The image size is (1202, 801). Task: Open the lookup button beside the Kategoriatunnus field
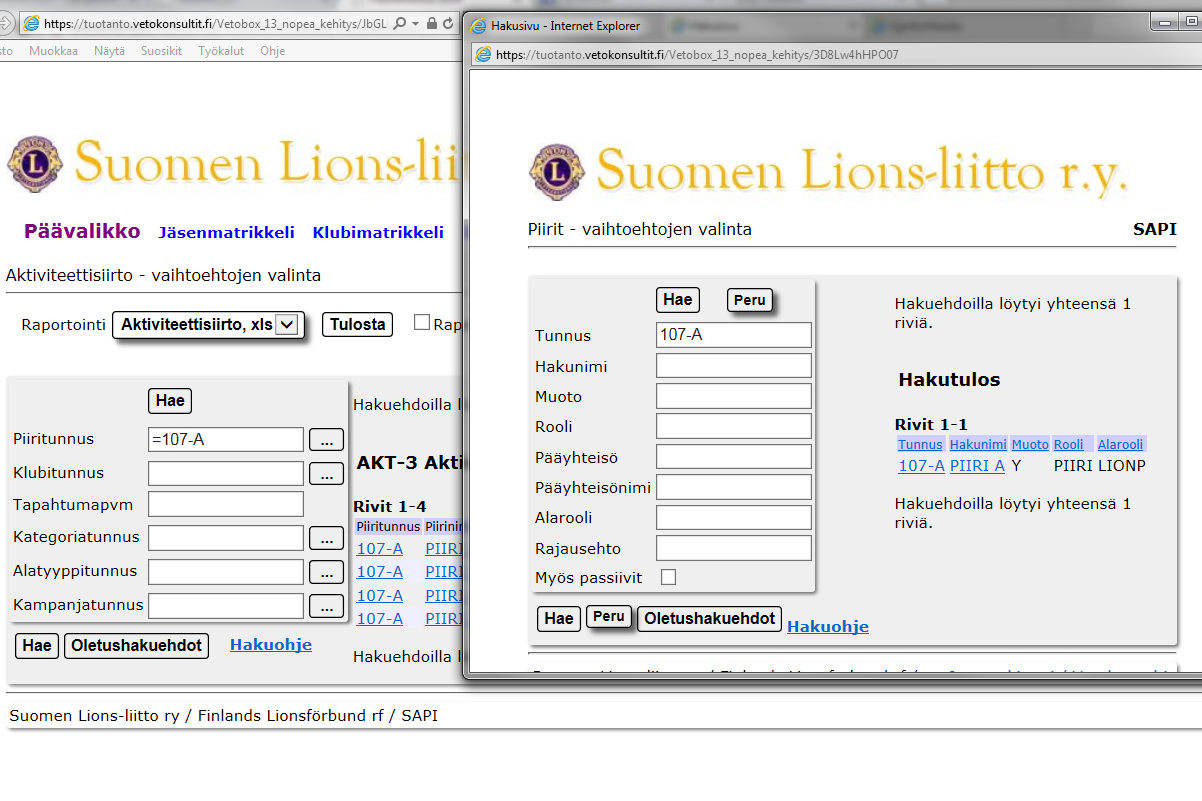[326, 538]
